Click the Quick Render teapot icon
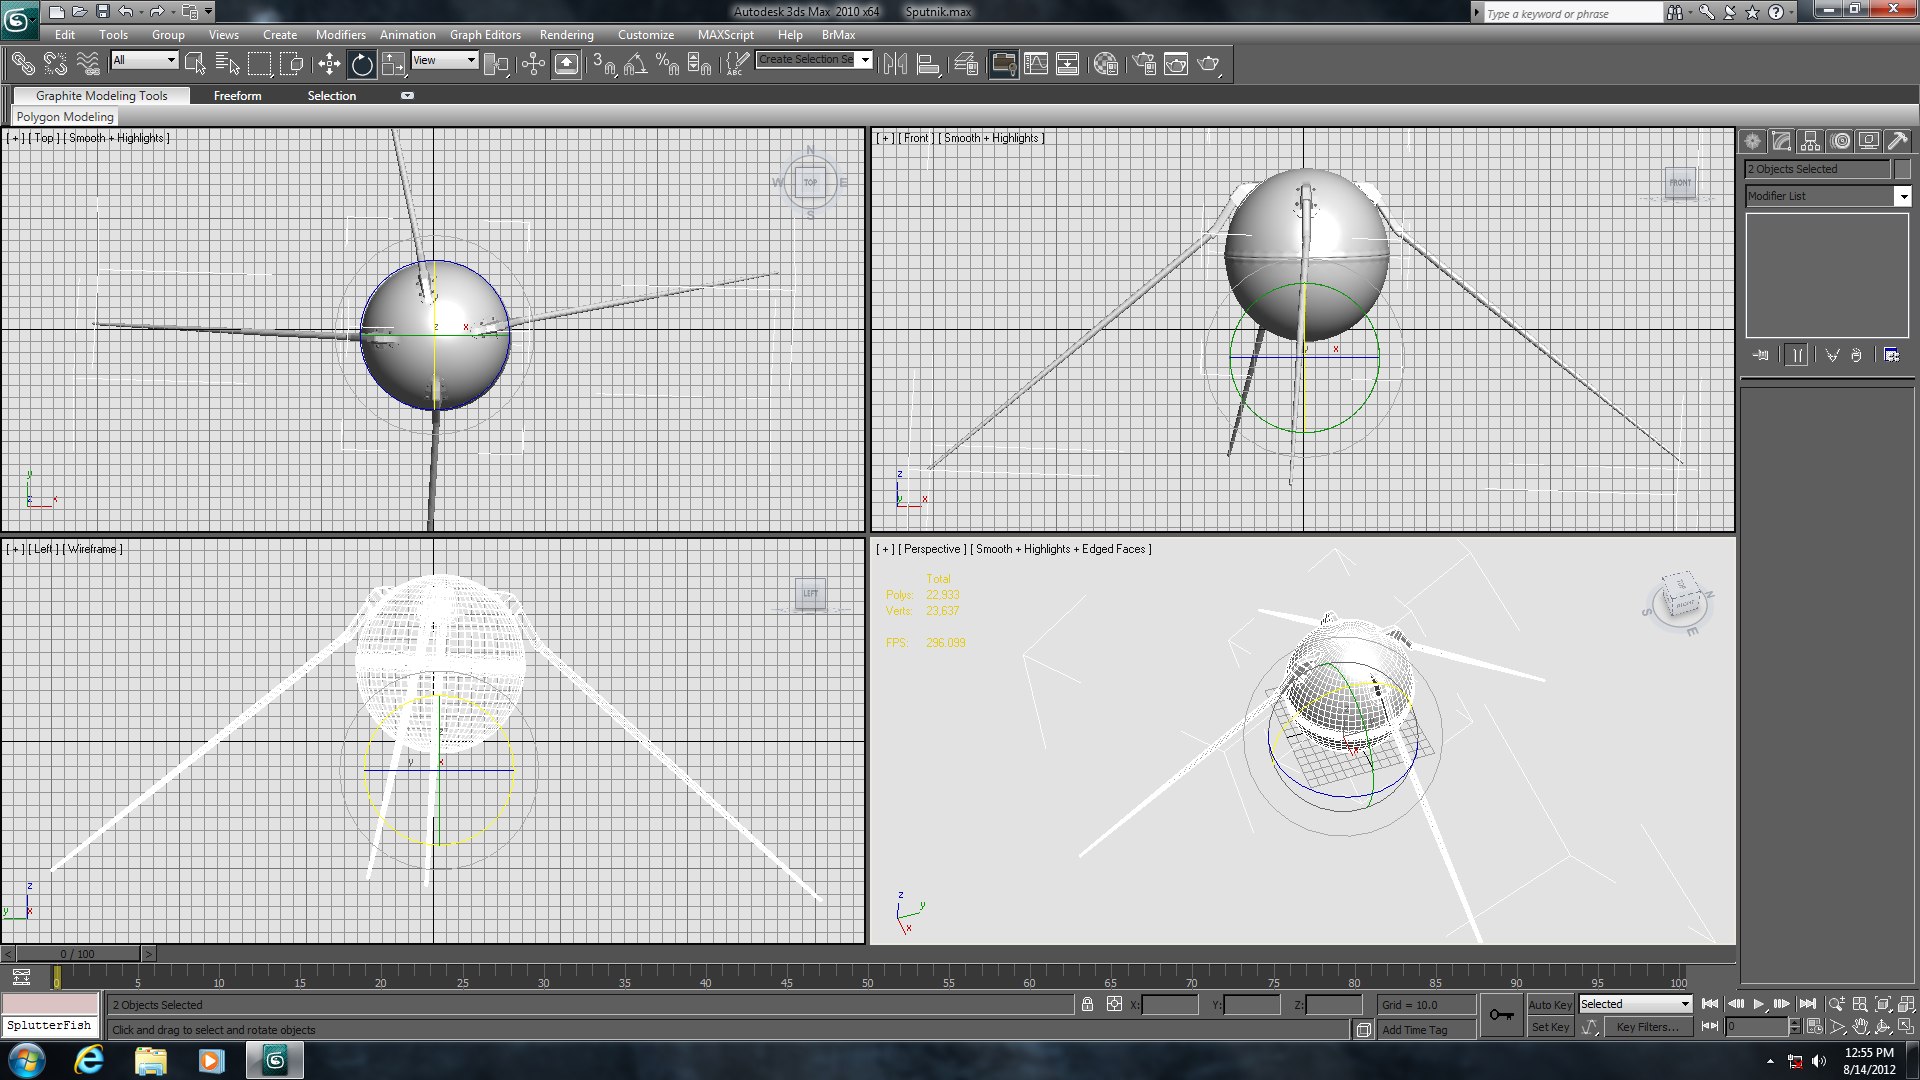 1209,65
